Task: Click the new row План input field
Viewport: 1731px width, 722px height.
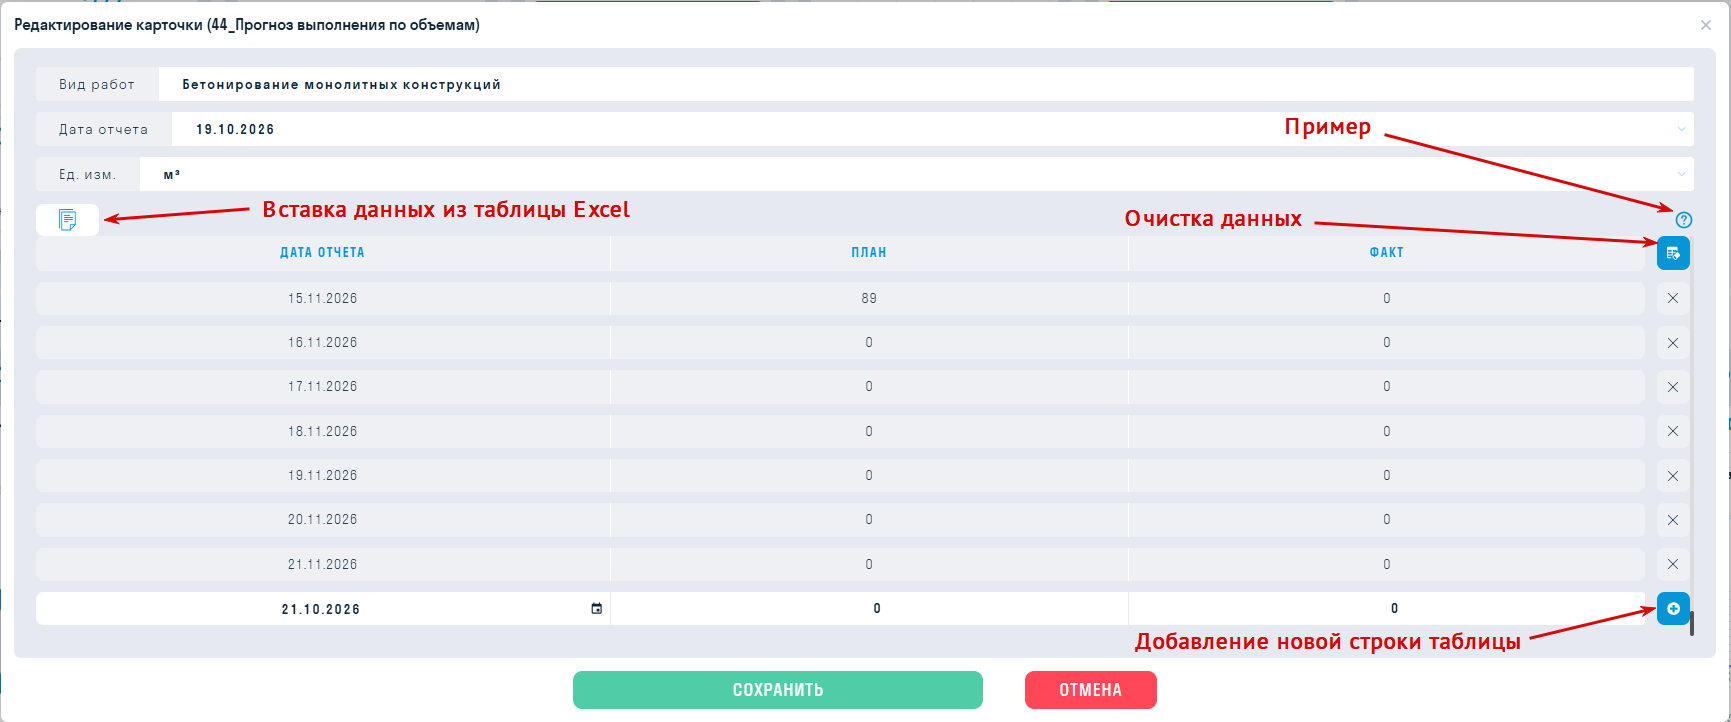Action: pos(869,609)
